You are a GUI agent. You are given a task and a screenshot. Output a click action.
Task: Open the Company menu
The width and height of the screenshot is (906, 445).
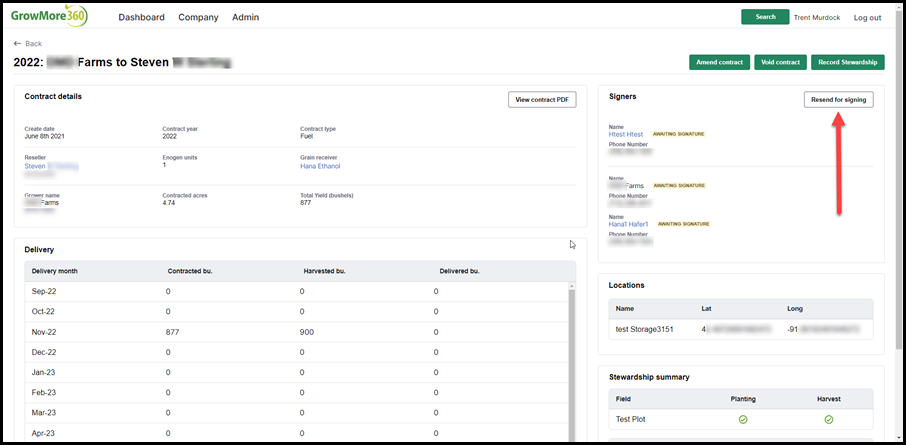pos(198,17)
